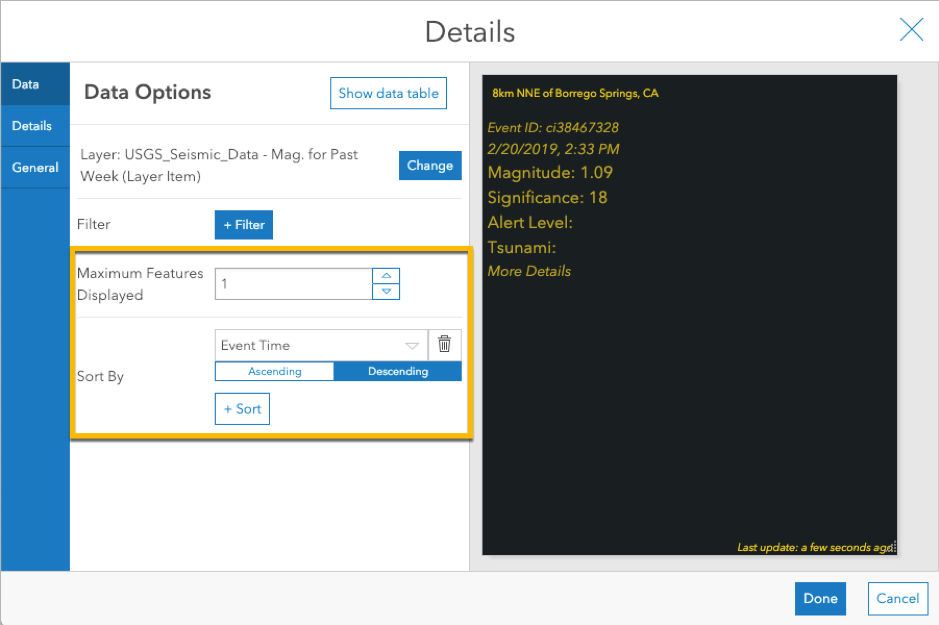Switch to the Details tab

pyautogui.click(x=33, y=126)
